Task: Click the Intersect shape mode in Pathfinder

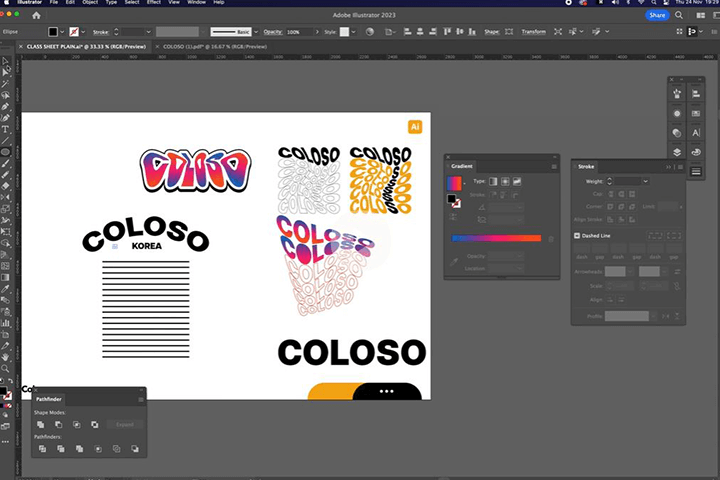Action: coord(76,424)
